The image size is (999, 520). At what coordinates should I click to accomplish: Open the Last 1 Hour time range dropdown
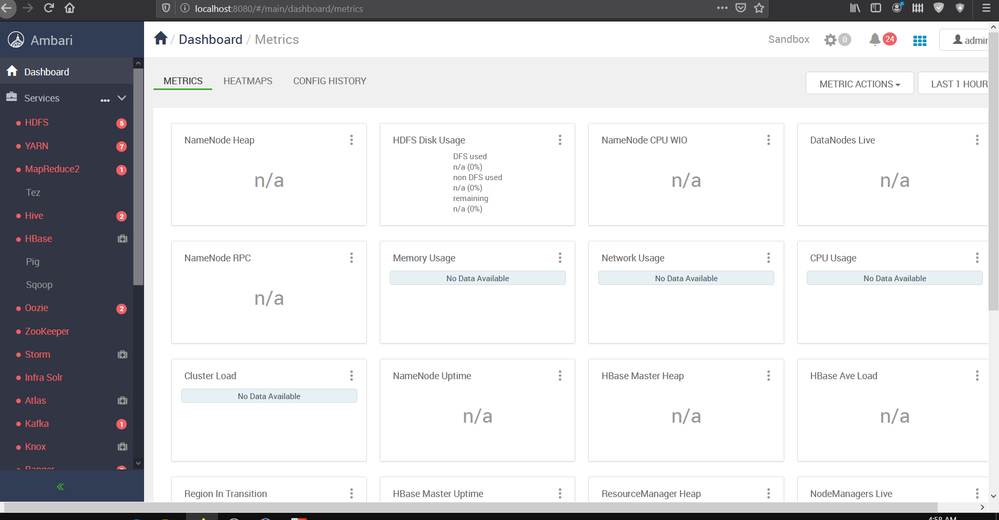955,83
